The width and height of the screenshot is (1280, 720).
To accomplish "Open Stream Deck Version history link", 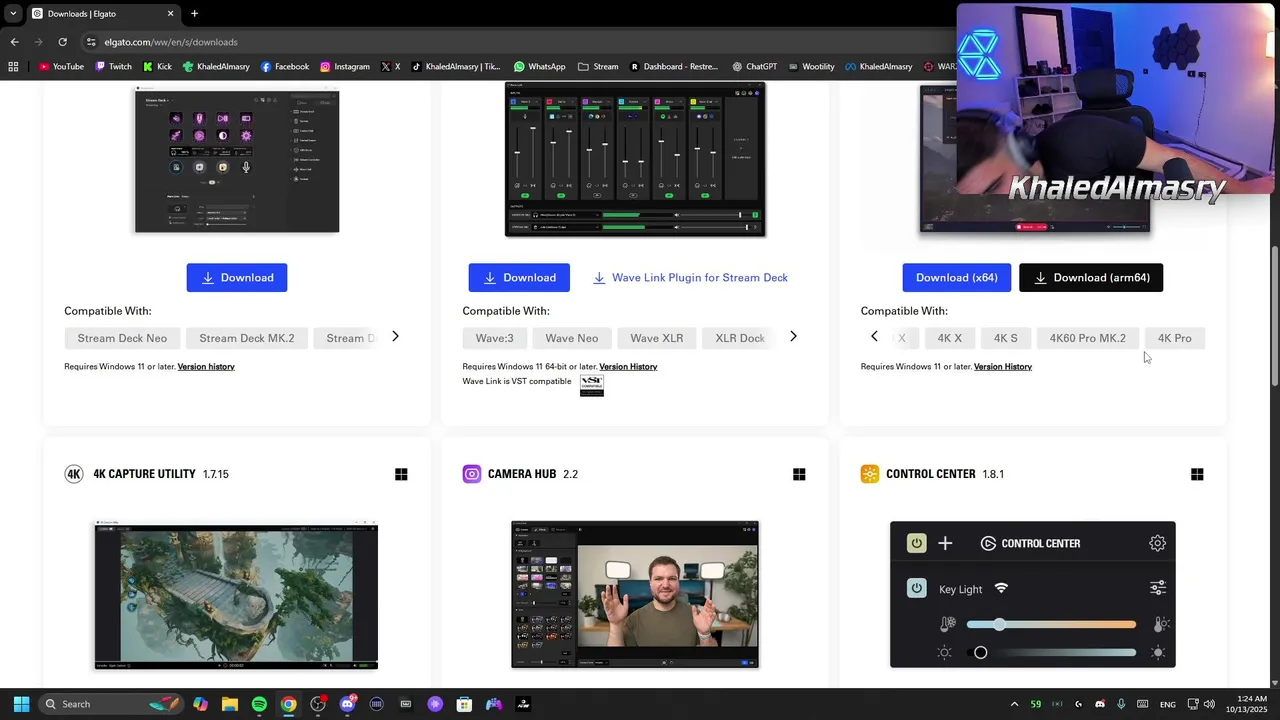I will pyautogui.click(x=206, y=367).
